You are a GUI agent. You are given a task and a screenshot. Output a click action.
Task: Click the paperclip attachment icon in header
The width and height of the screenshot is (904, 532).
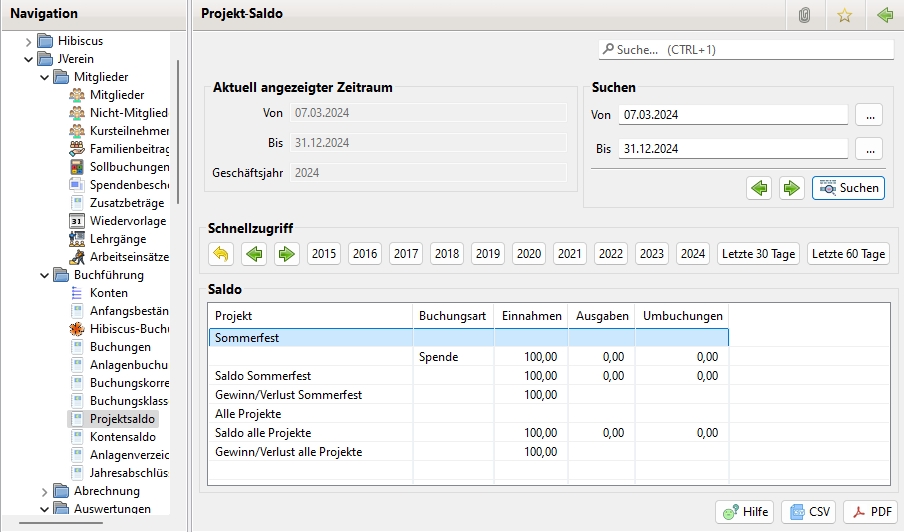click(804, 15)
